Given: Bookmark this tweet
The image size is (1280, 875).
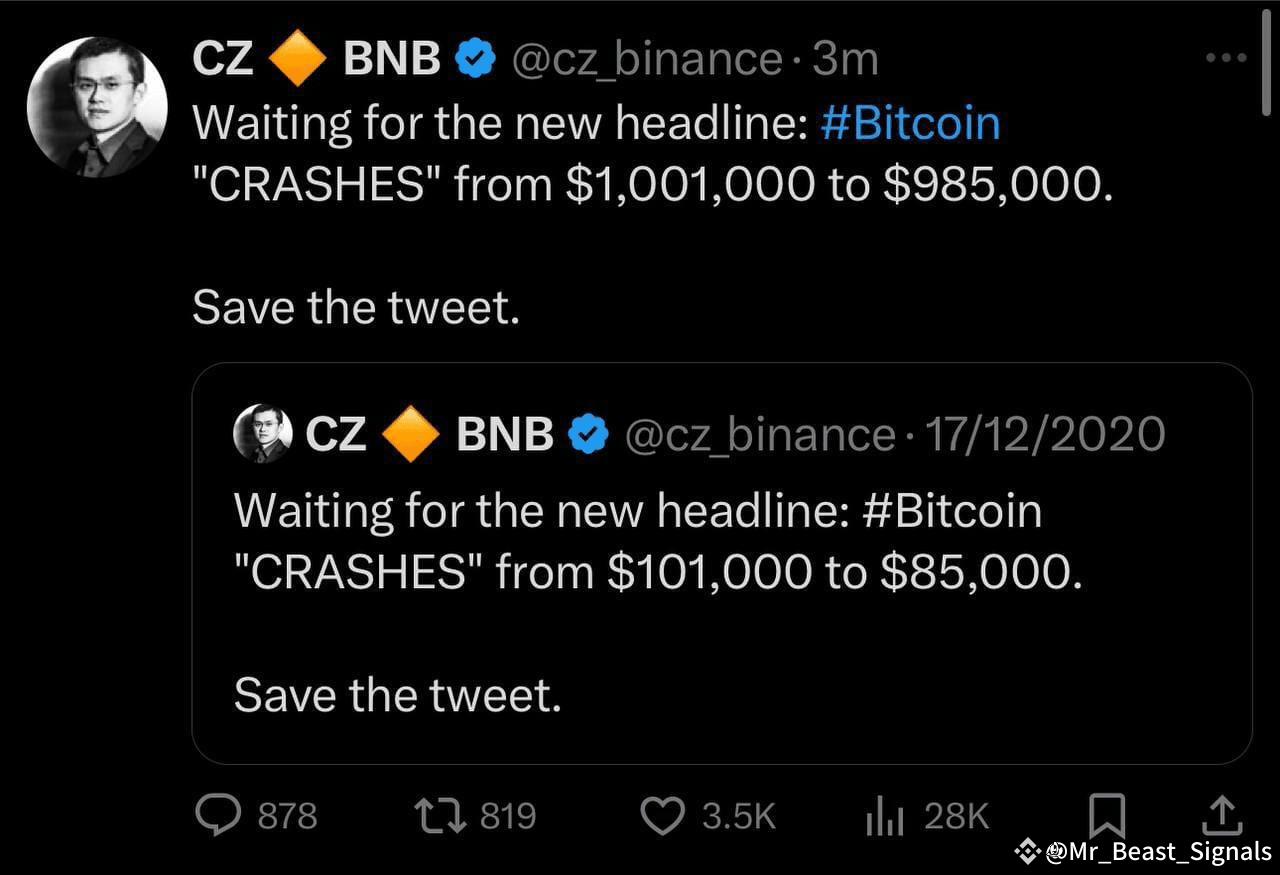Looking at the screenshot, I should coord(1105,816).
